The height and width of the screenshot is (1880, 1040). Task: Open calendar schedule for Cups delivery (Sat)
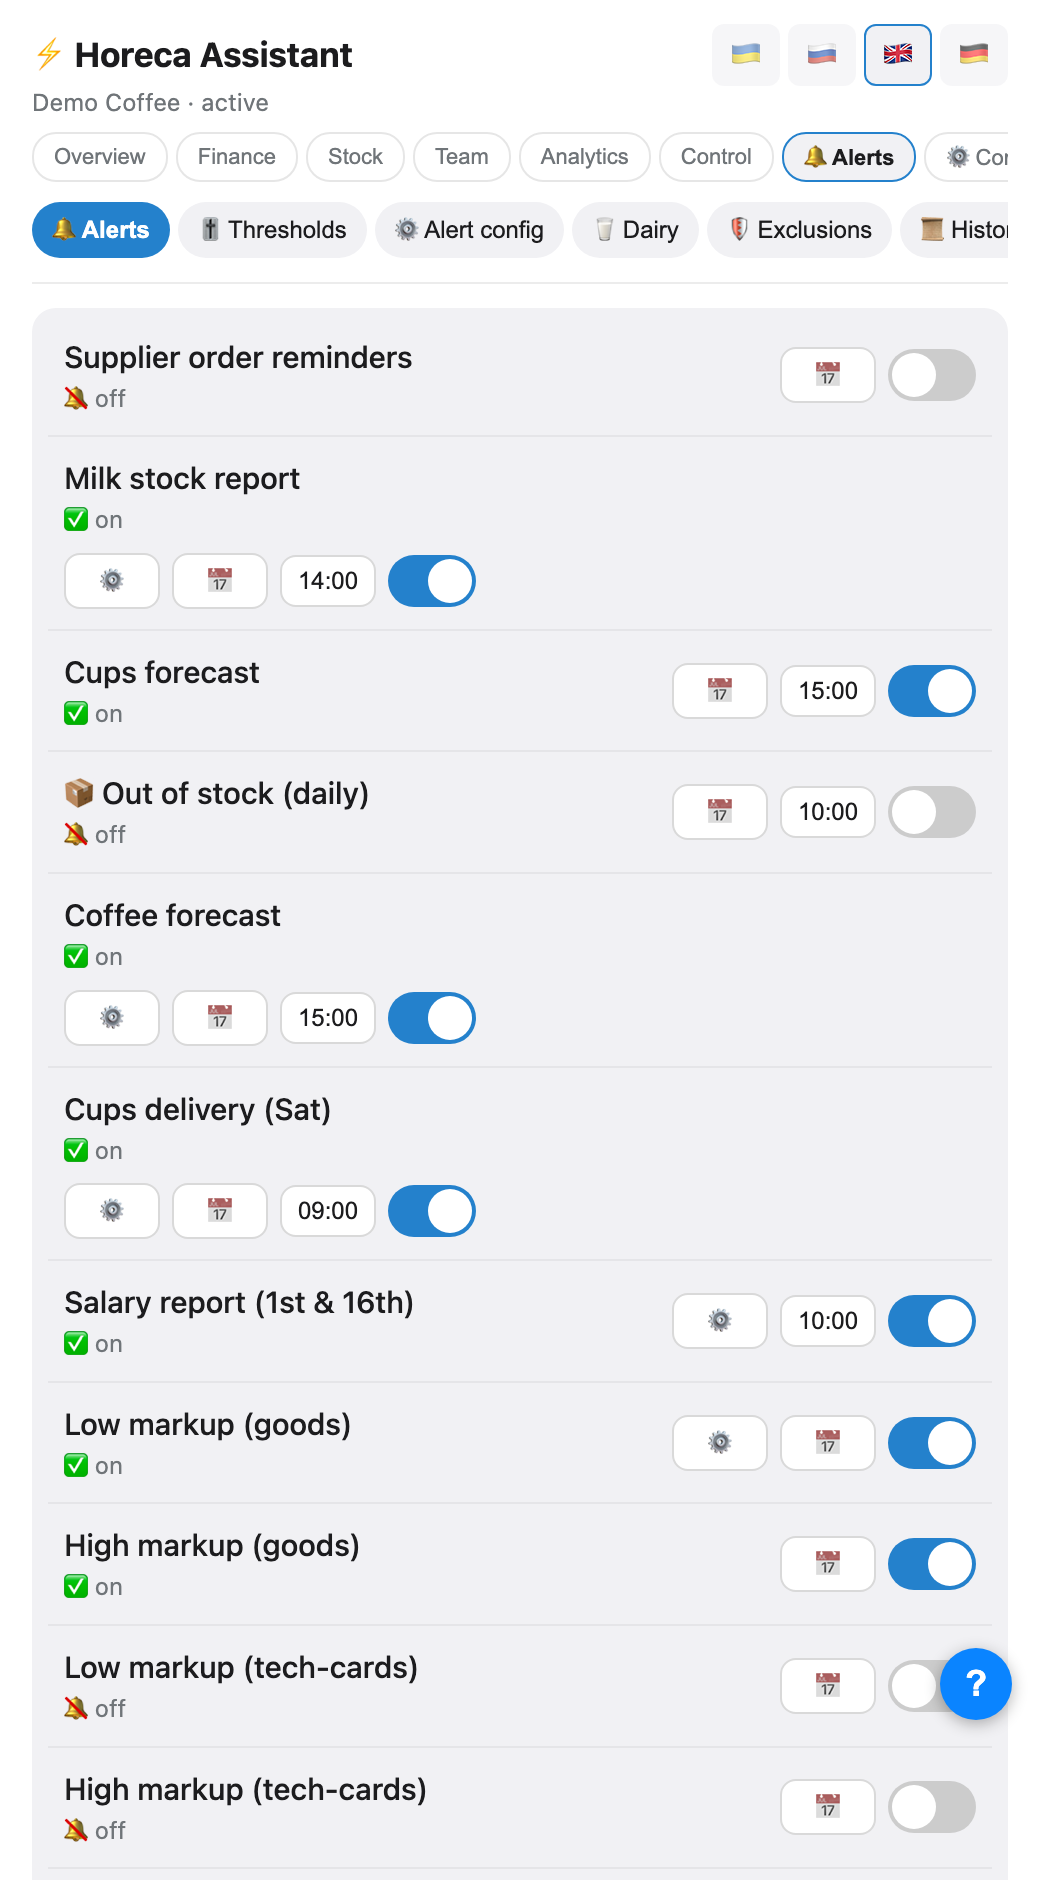point(220,1211)
